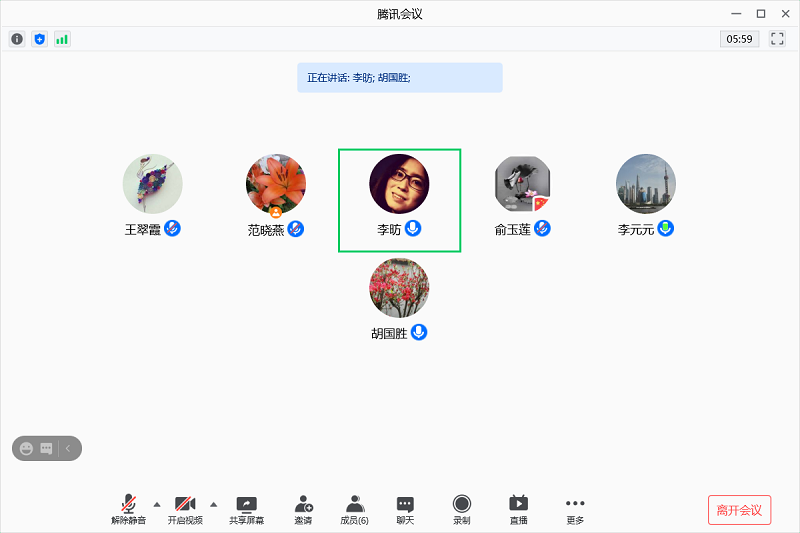This screenshot has width=800, height=533.
Task: Open the chat (聊天) panel
Action: click(405, 509)
